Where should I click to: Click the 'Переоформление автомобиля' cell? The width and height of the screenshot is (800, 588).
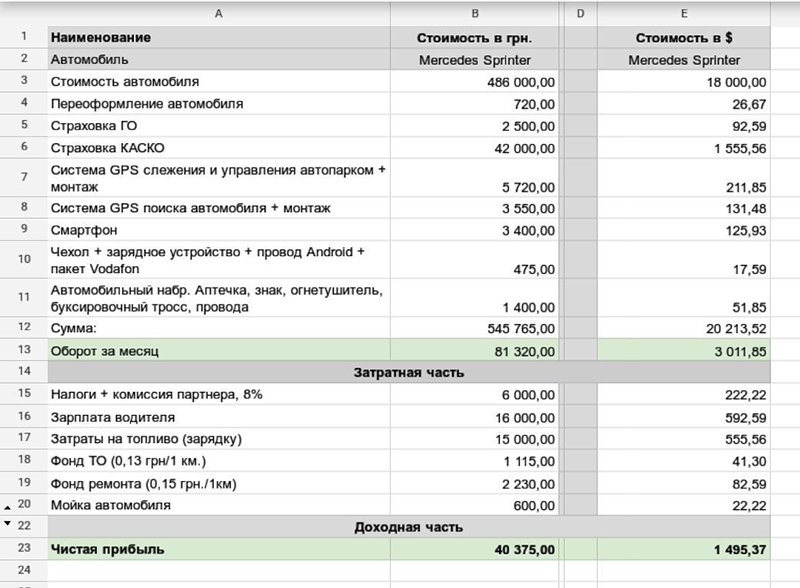coord(219,104)
